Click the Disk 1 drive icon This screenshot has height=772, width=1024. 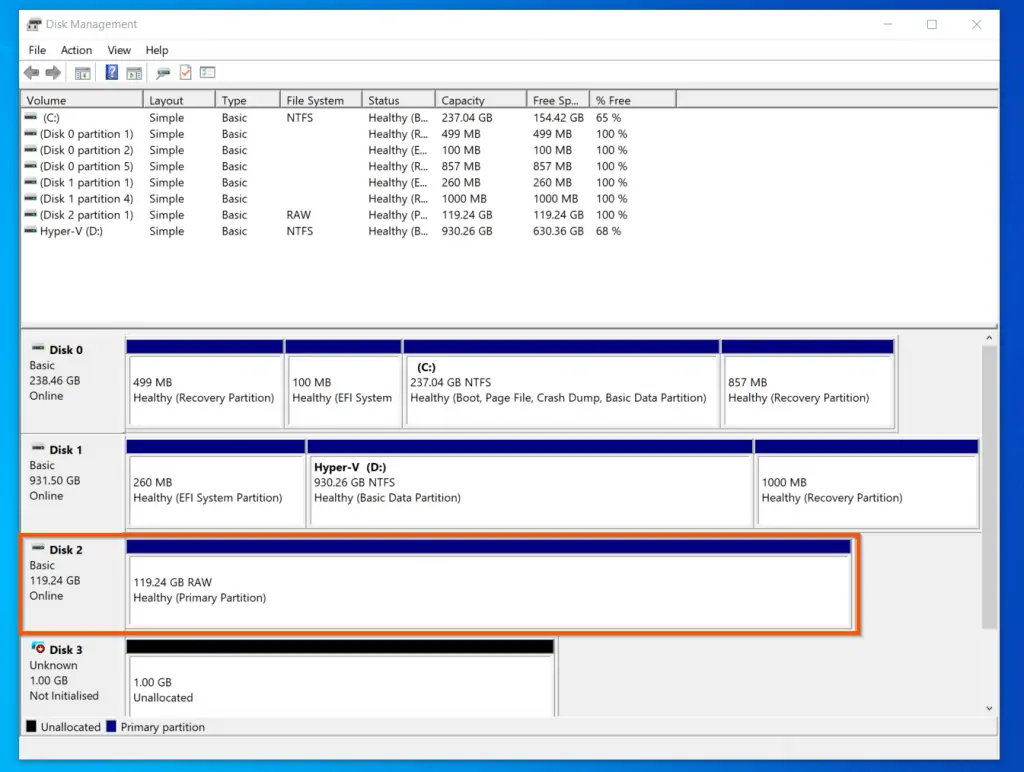(x=38, y=448)
